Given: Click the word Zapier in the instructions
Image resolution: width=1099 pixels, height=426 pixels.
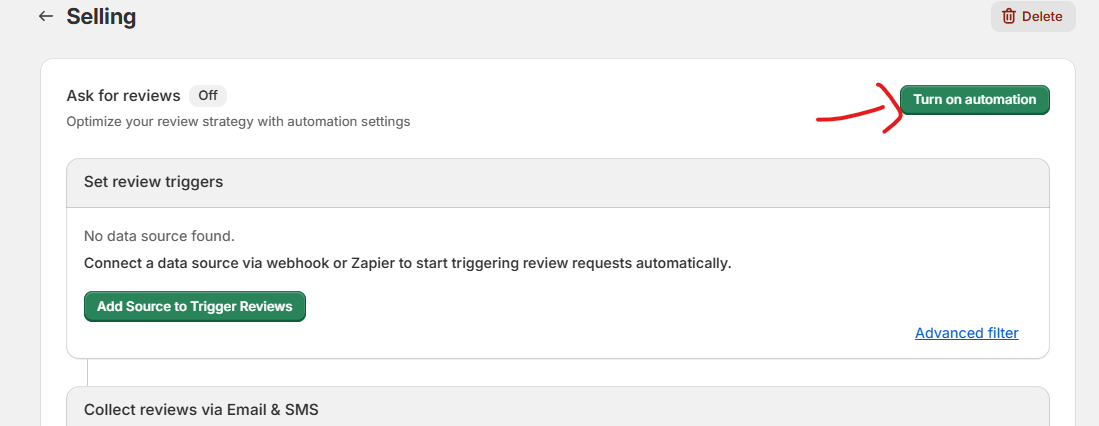Looking at the screenshot, I should 421,264.
